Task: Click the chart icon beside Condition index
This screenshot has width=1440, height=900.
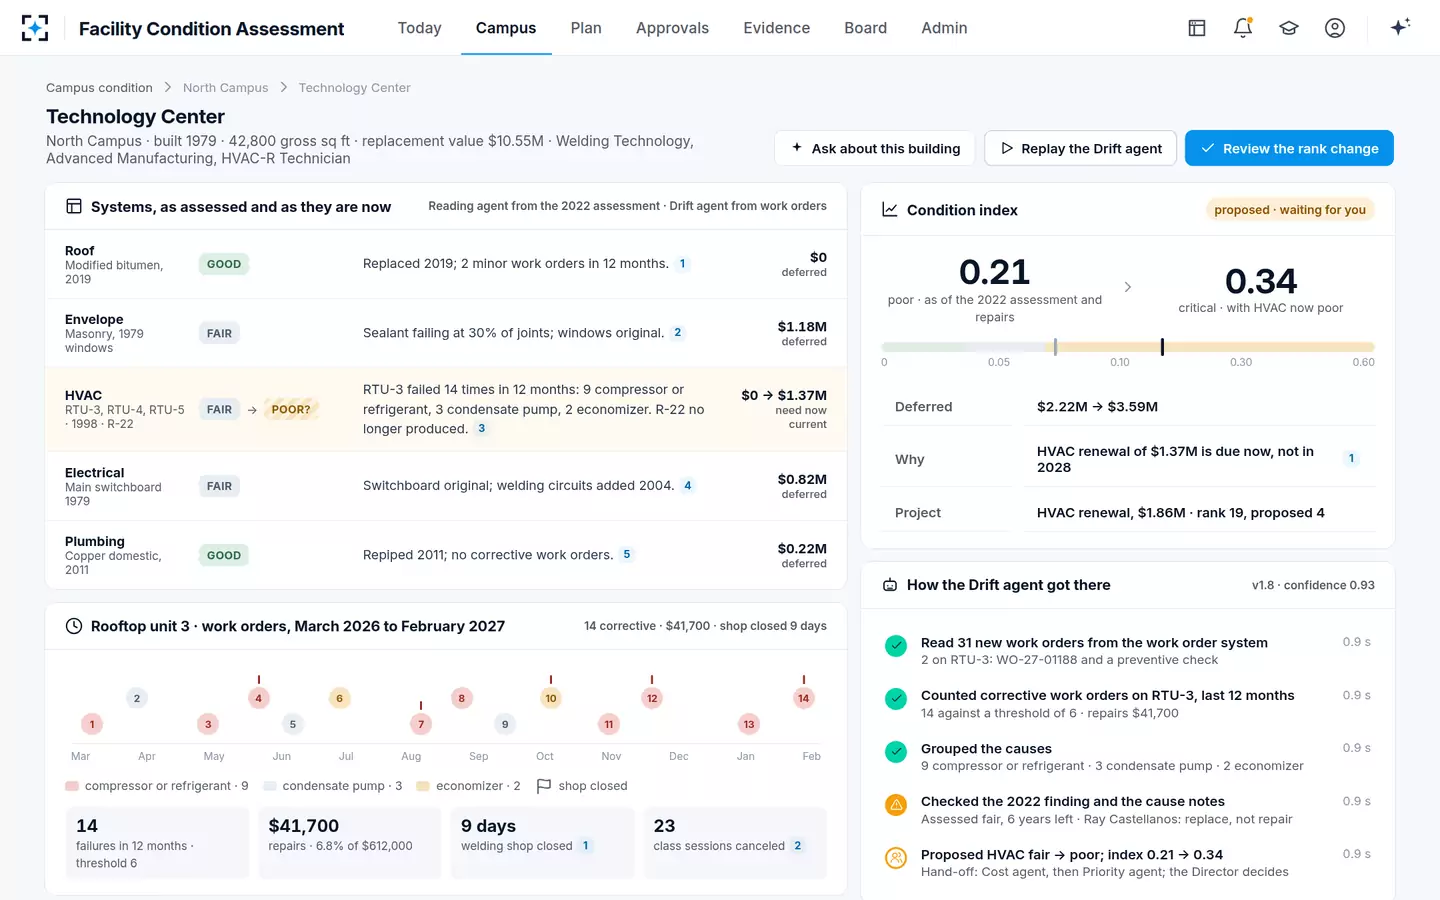Action: [890, 210]
